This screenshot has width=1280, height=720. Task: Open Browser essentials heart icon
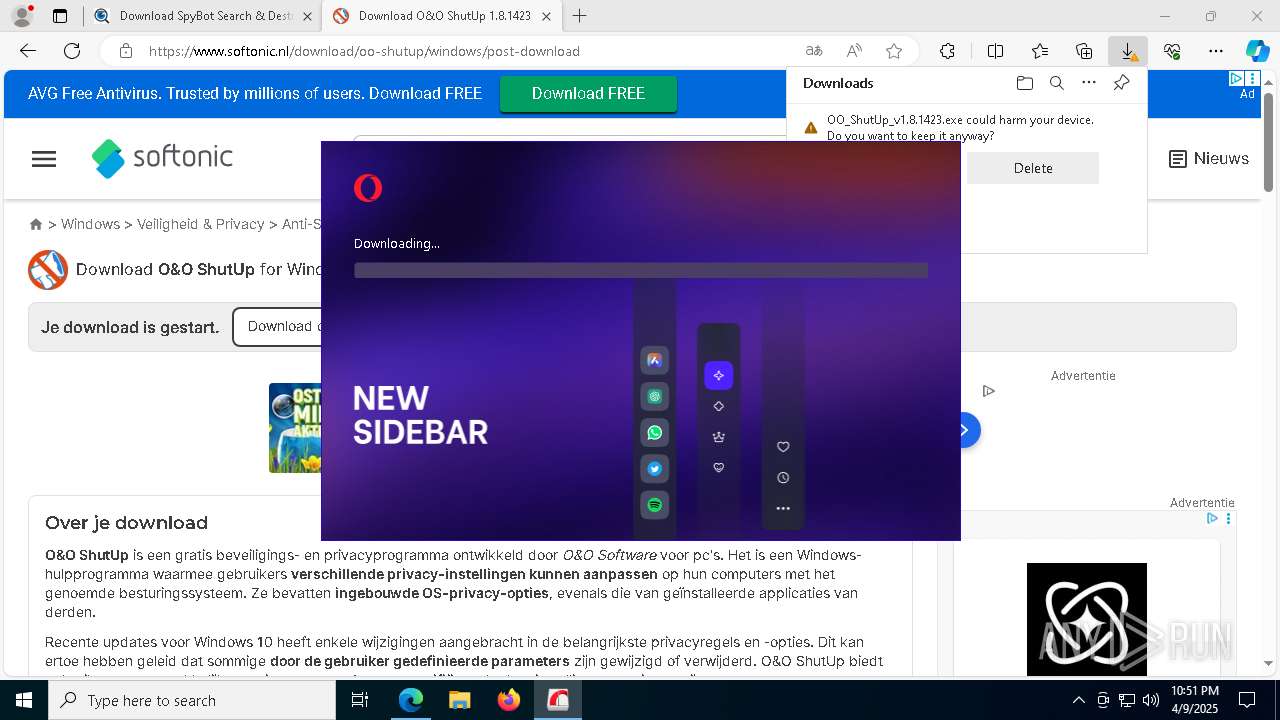1172,51
